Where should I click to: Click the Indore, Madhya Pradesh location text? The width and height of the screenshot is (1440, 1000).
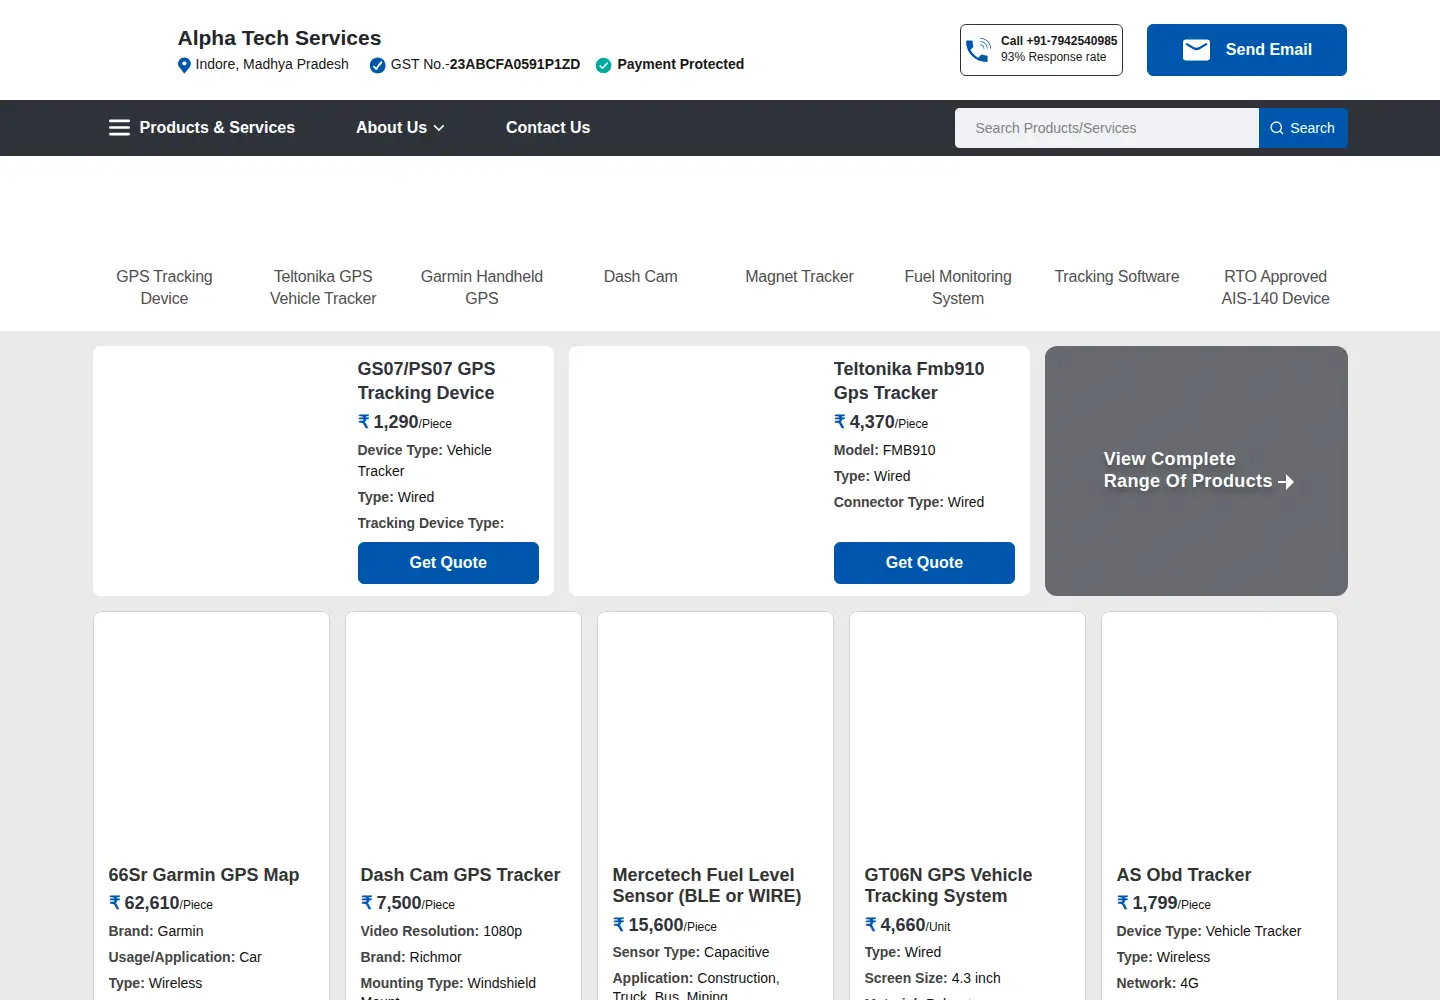click(x=272, y=64)
